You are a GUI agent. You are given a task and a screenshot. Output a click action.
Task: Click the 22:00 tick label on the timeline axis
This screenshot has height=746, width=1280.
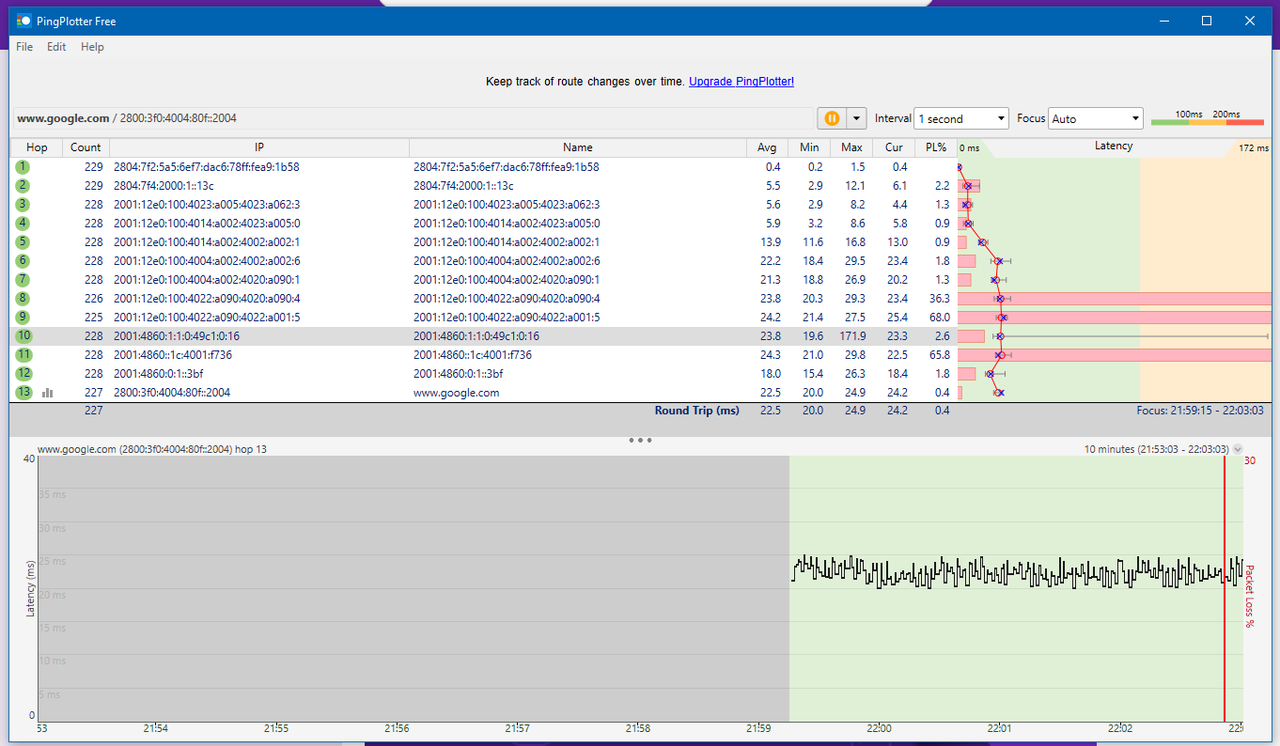tap(879, 729)
